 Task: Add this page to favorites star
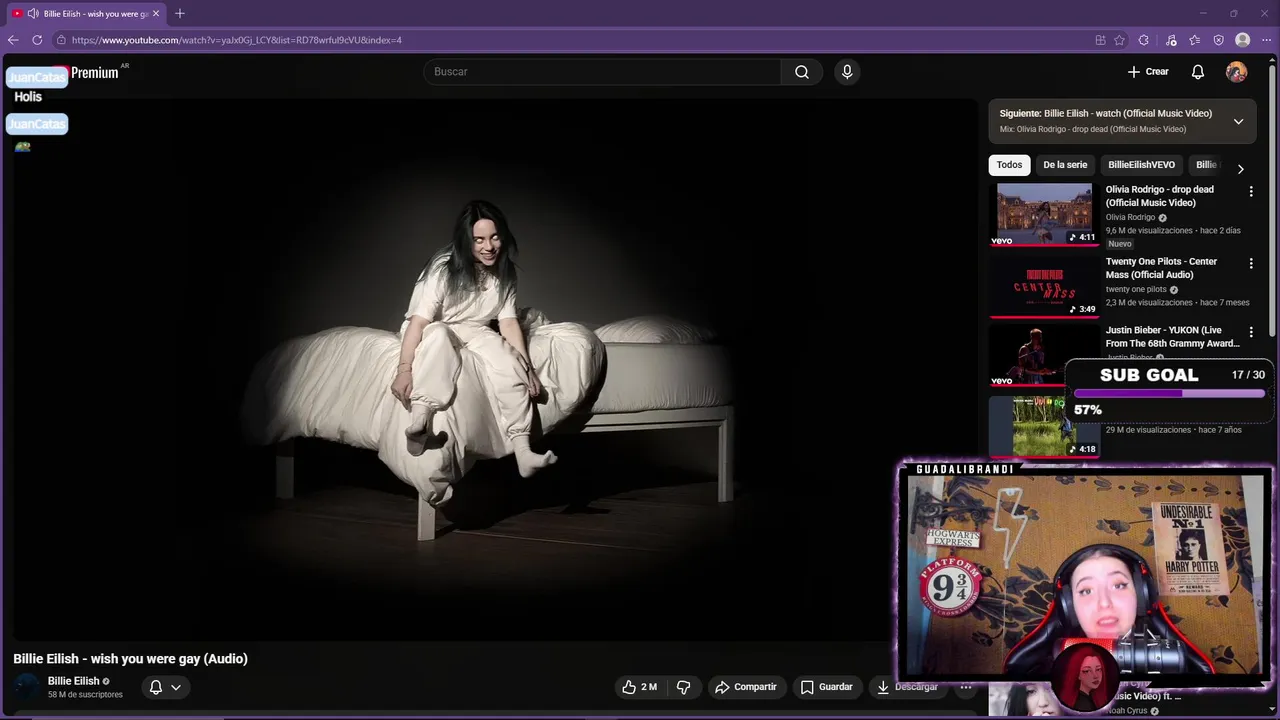[1120, 40]
